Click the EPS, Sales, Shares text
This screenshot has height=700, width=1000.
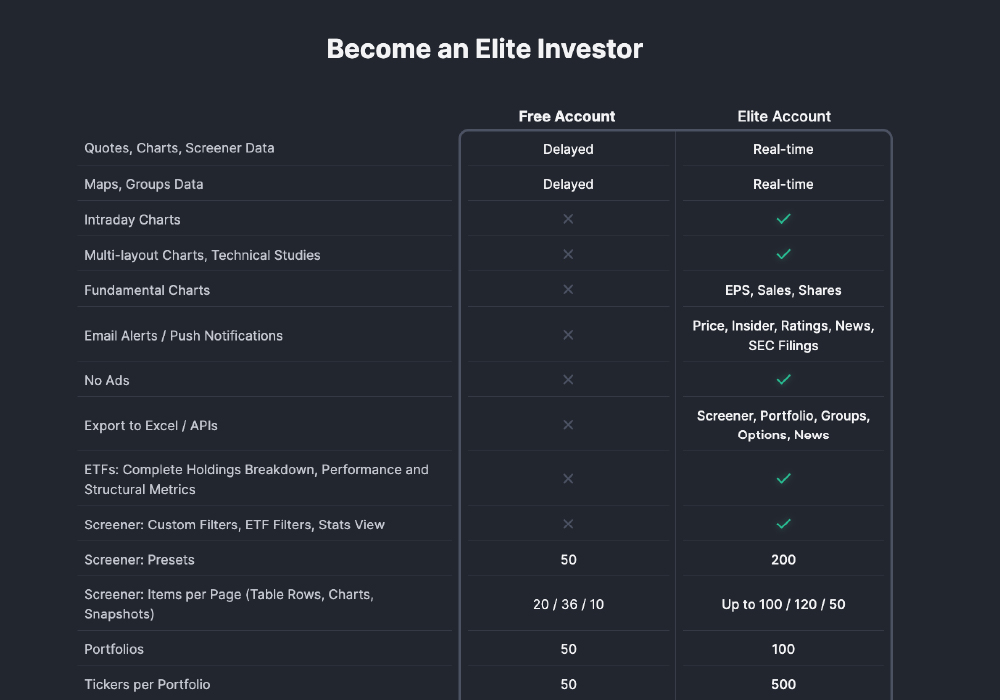783,290
